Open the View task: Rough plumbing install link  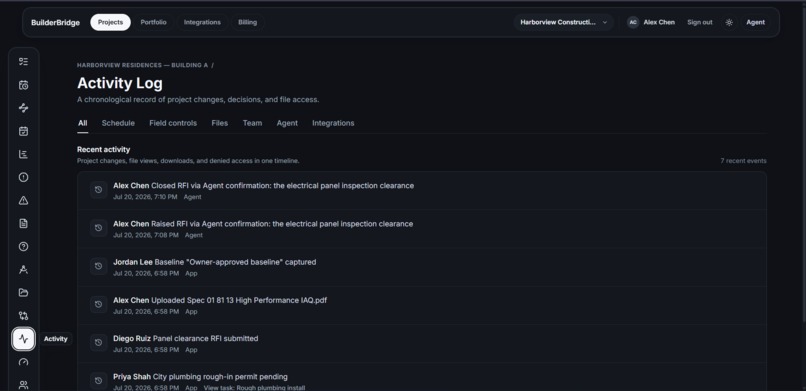(254, 388)
